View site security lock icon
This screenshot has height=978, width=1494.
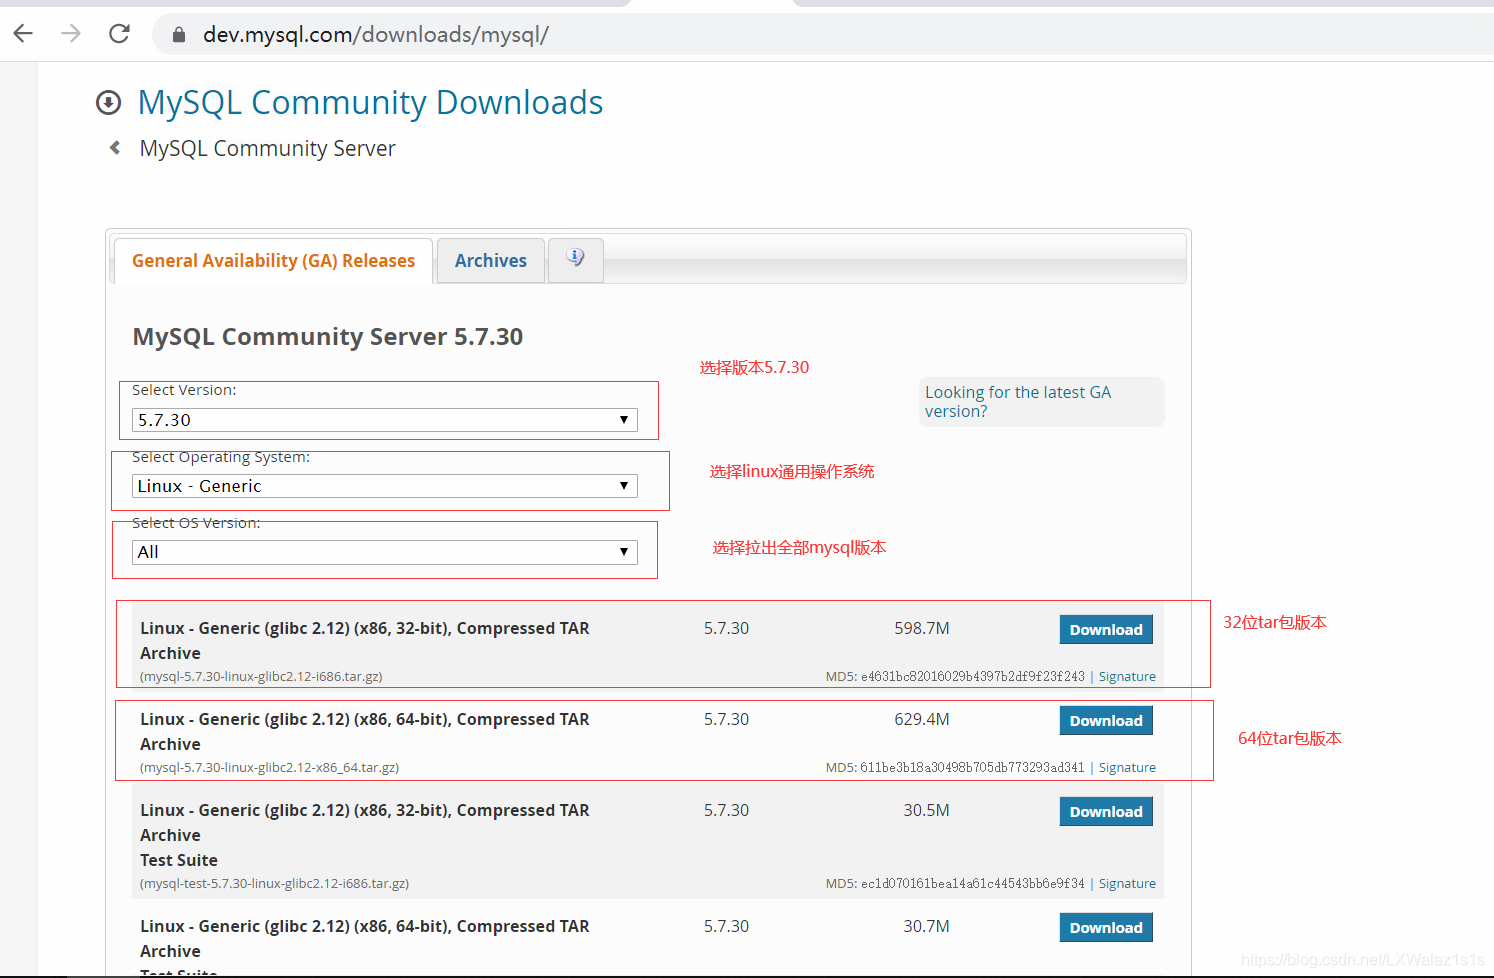tap(179, 35)
